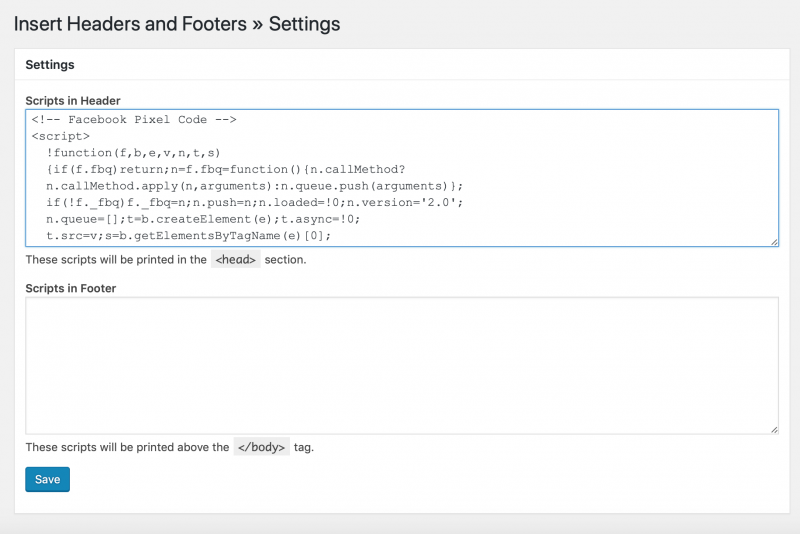Click 'These scripts will be printed above the' text

127,447
